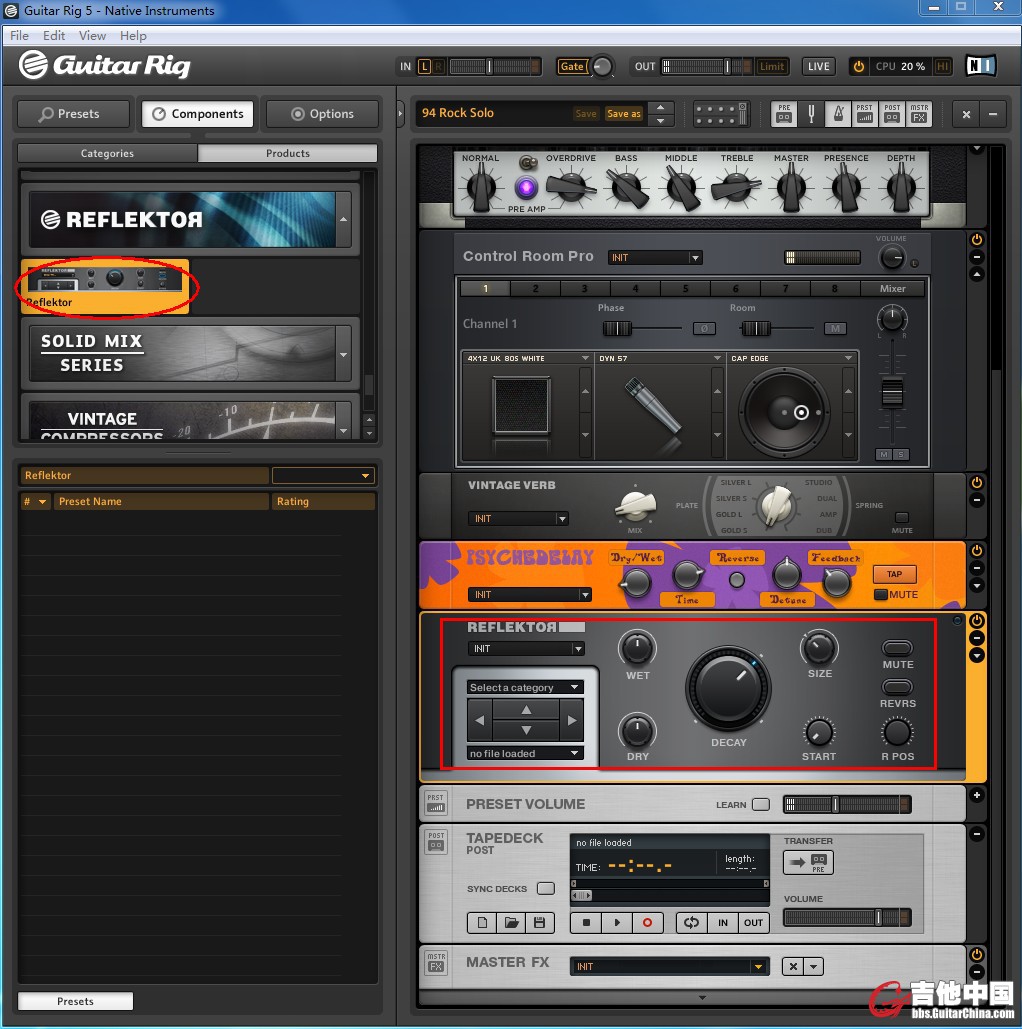
Task: Open the Master FX INIT preset dropdown
Action: coord(670,967)
